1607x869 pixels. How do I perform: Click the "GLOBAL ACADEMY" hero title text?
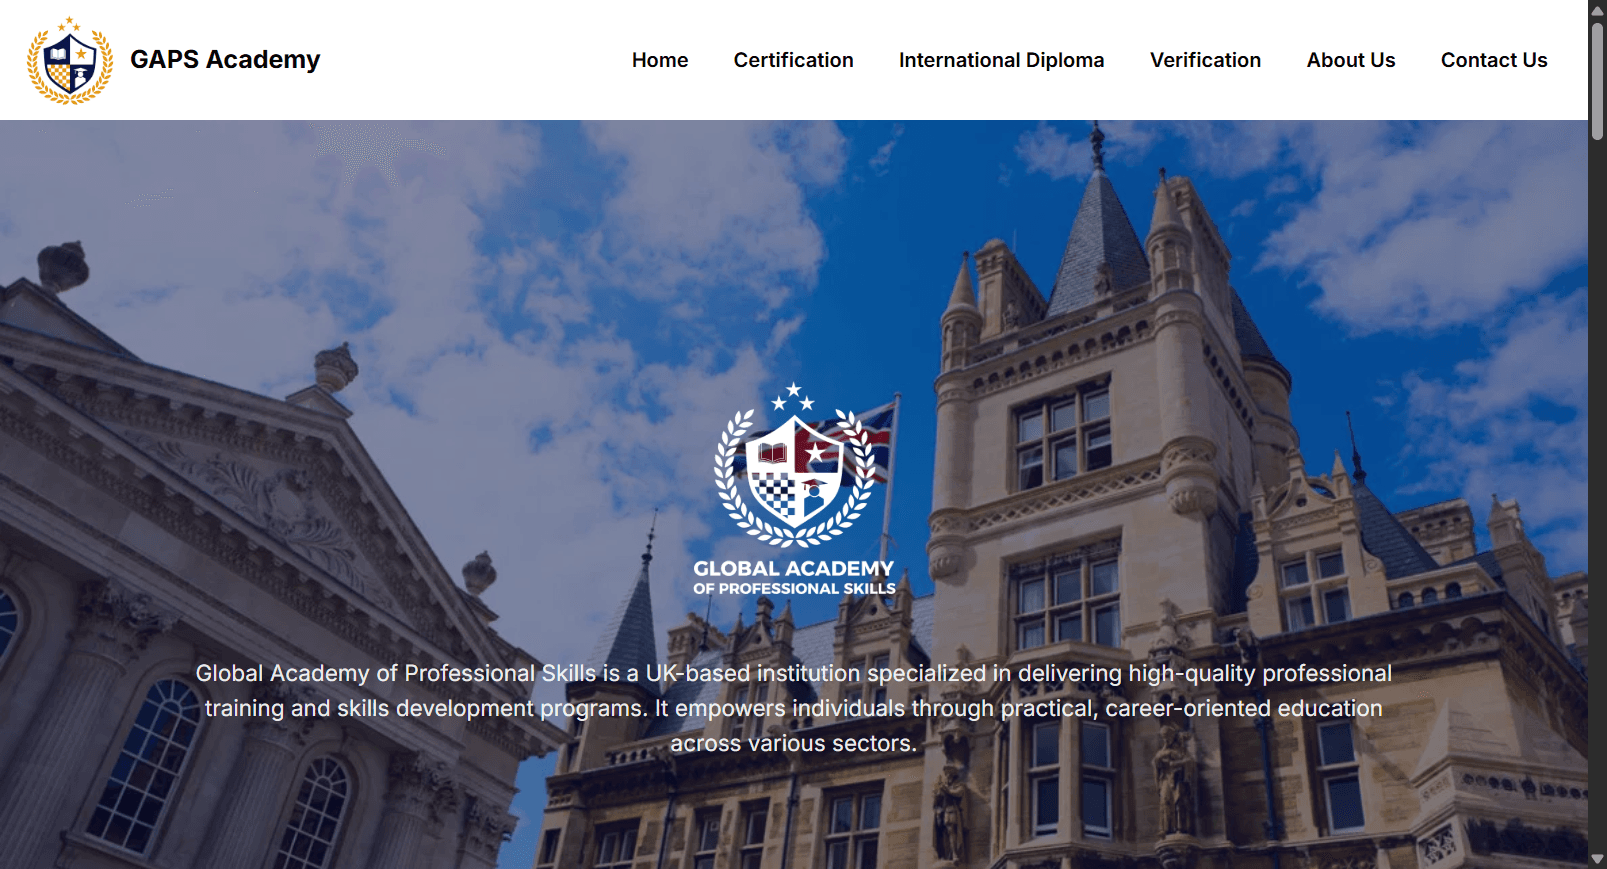793,568
